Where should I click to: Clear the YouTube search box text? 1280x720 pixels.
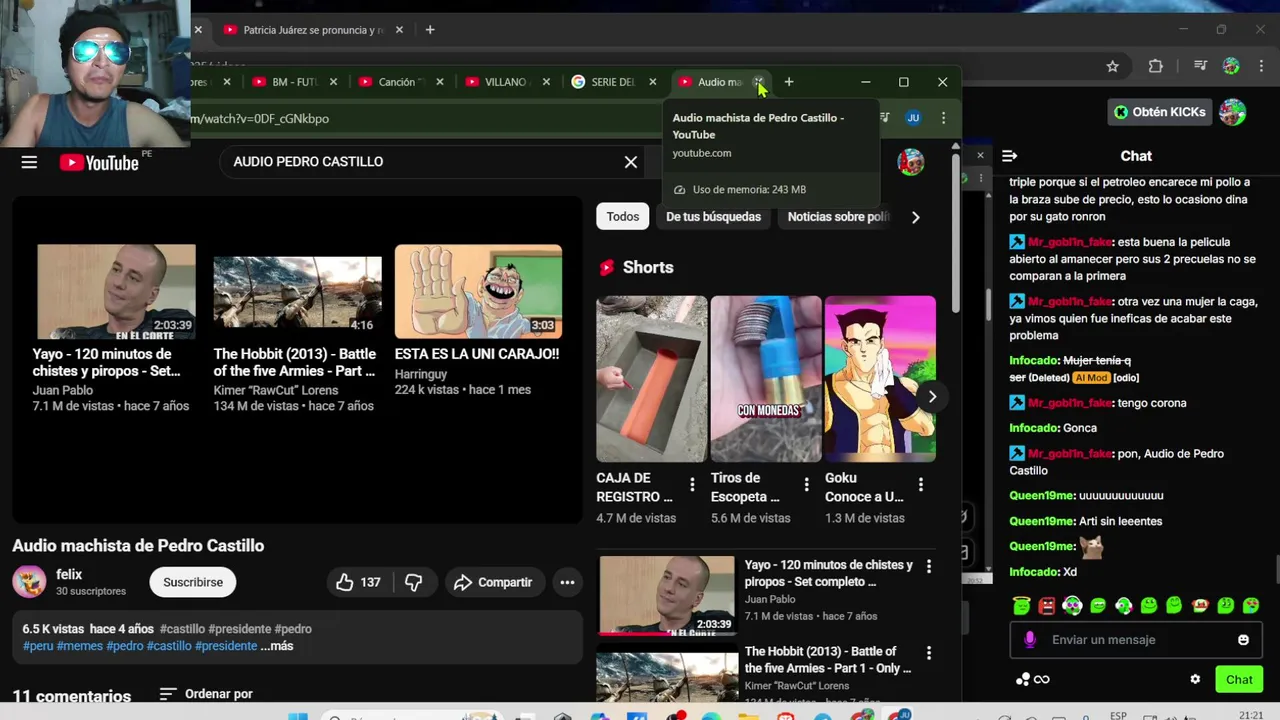(x=631, y=162)
